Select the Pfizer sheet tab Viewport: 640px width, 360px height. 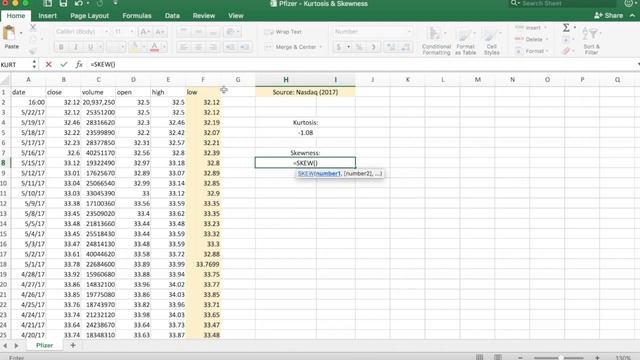(x=44, y=345)
